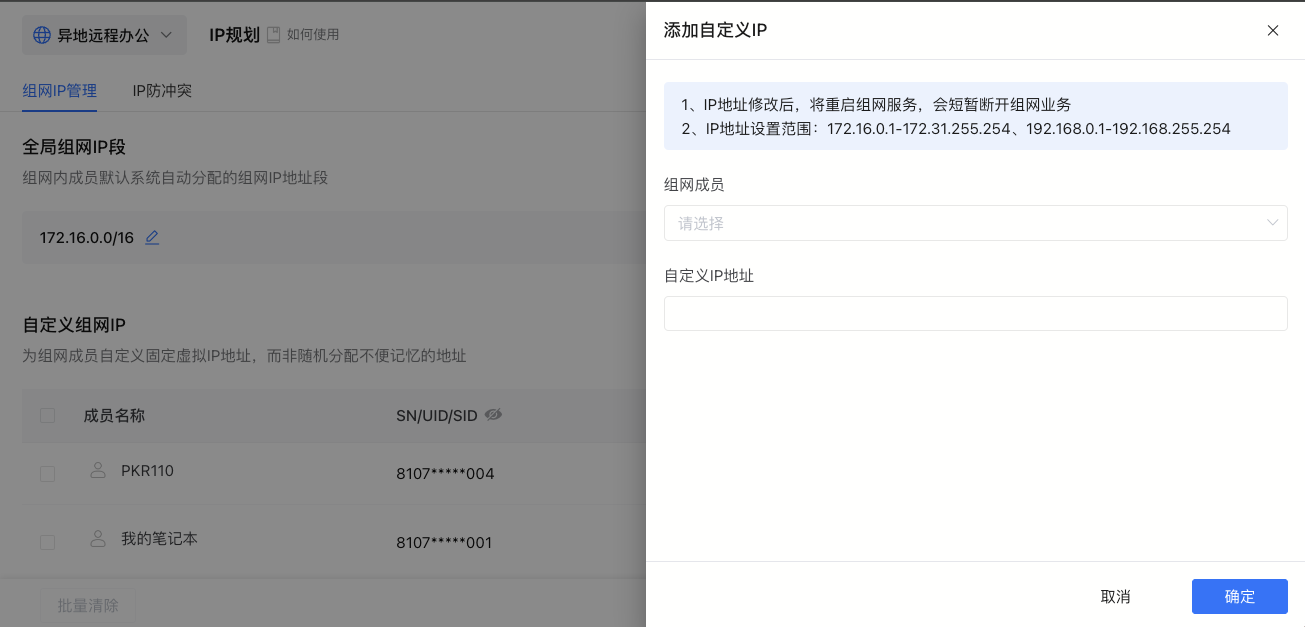Check the 我的笔记本 row checkbox
1305x627 pixels.
(x=47, y=542)
